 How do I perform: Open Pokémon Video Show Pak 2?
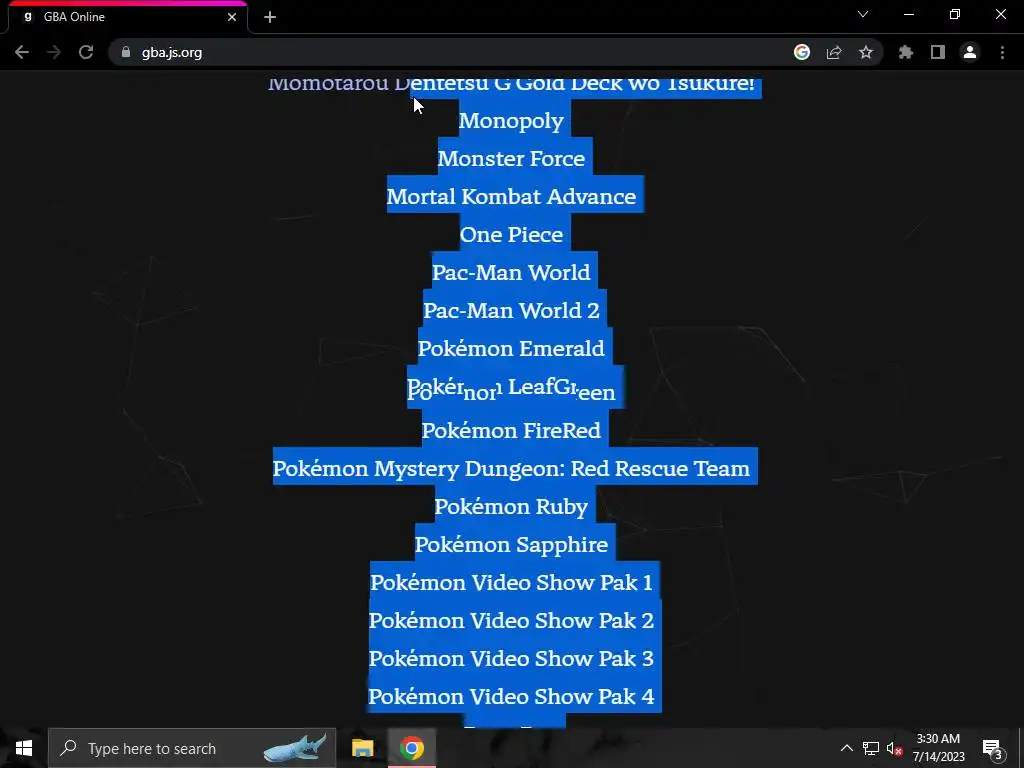coord(511,620)
